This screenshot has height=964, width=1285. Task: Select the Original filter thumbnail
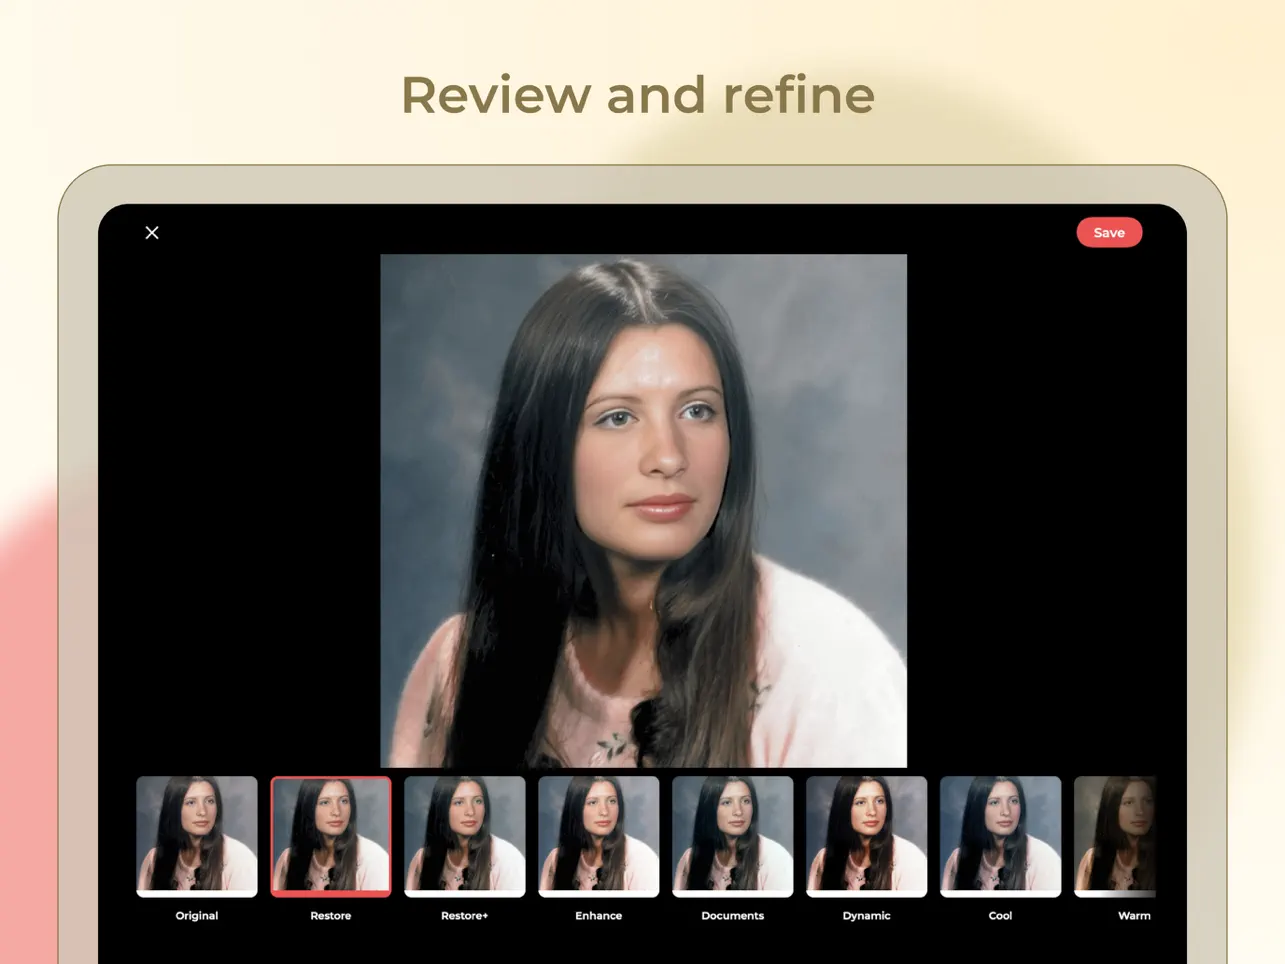[x=197, y=837]
